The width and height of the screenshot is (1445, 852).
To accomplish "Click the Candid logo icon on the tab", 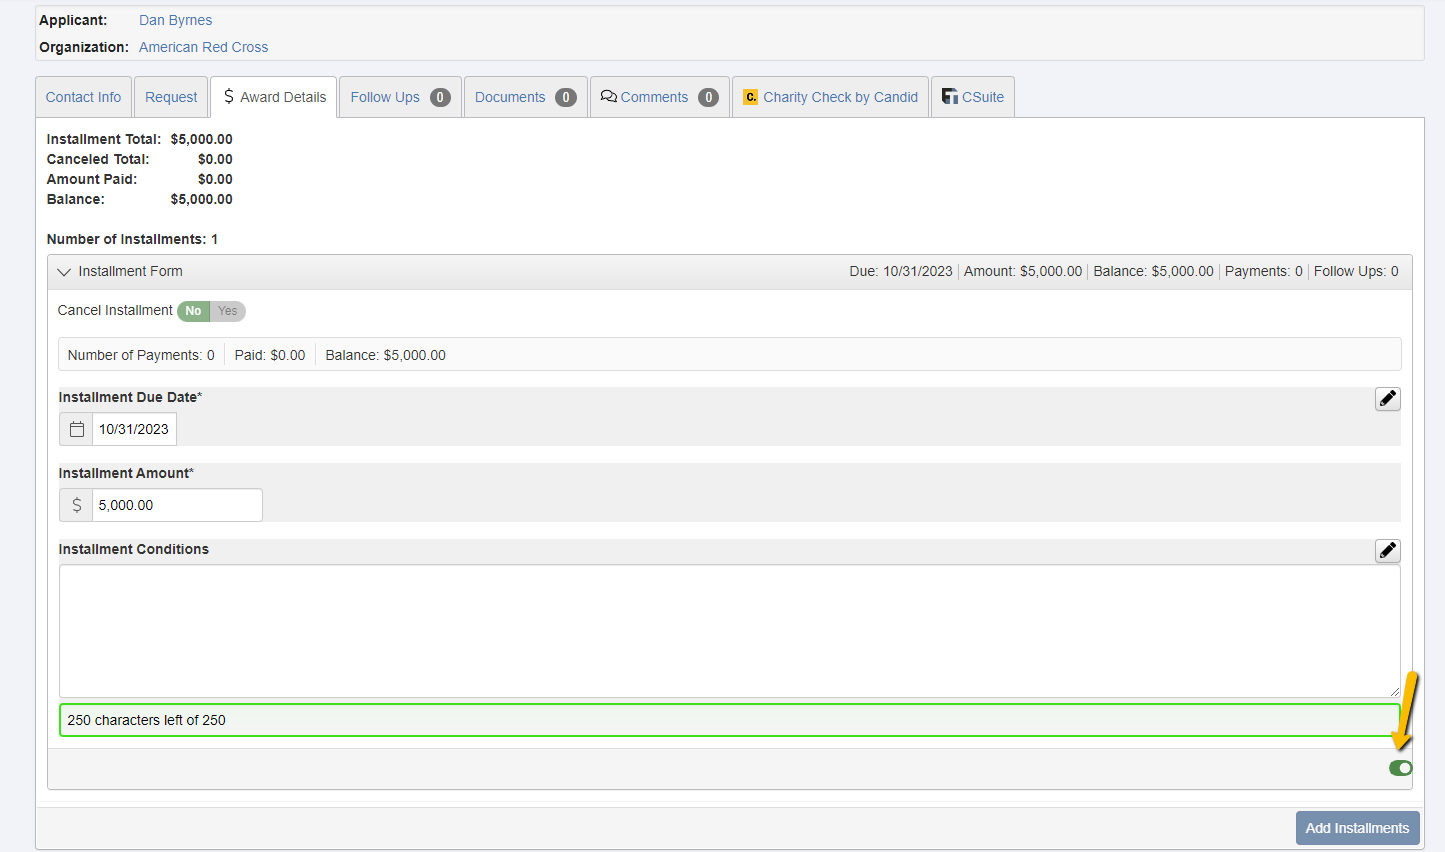I will (x=750, y=97).
